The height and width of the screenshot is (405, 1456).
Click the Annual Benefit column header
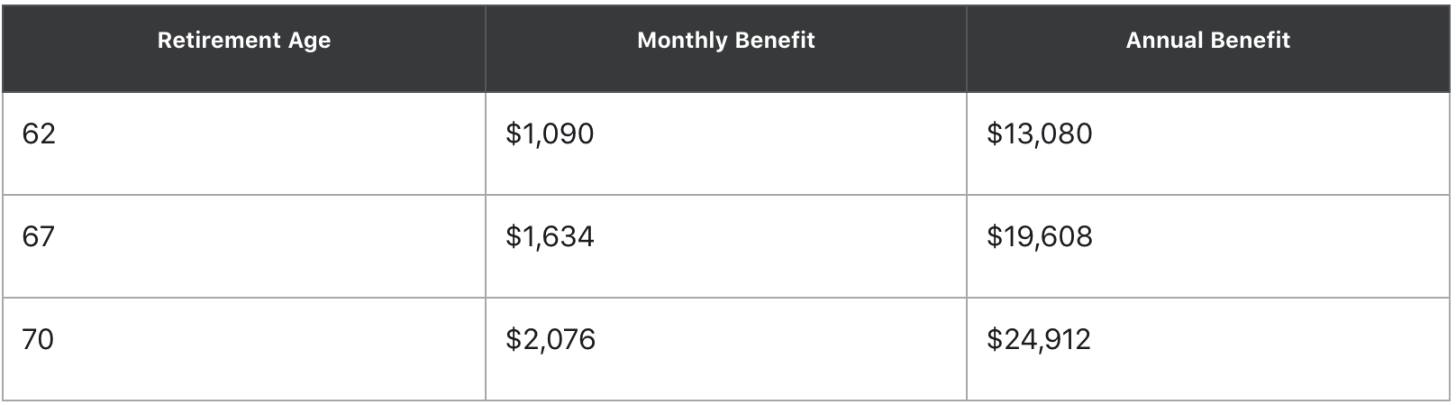(x=1208, y=42)
